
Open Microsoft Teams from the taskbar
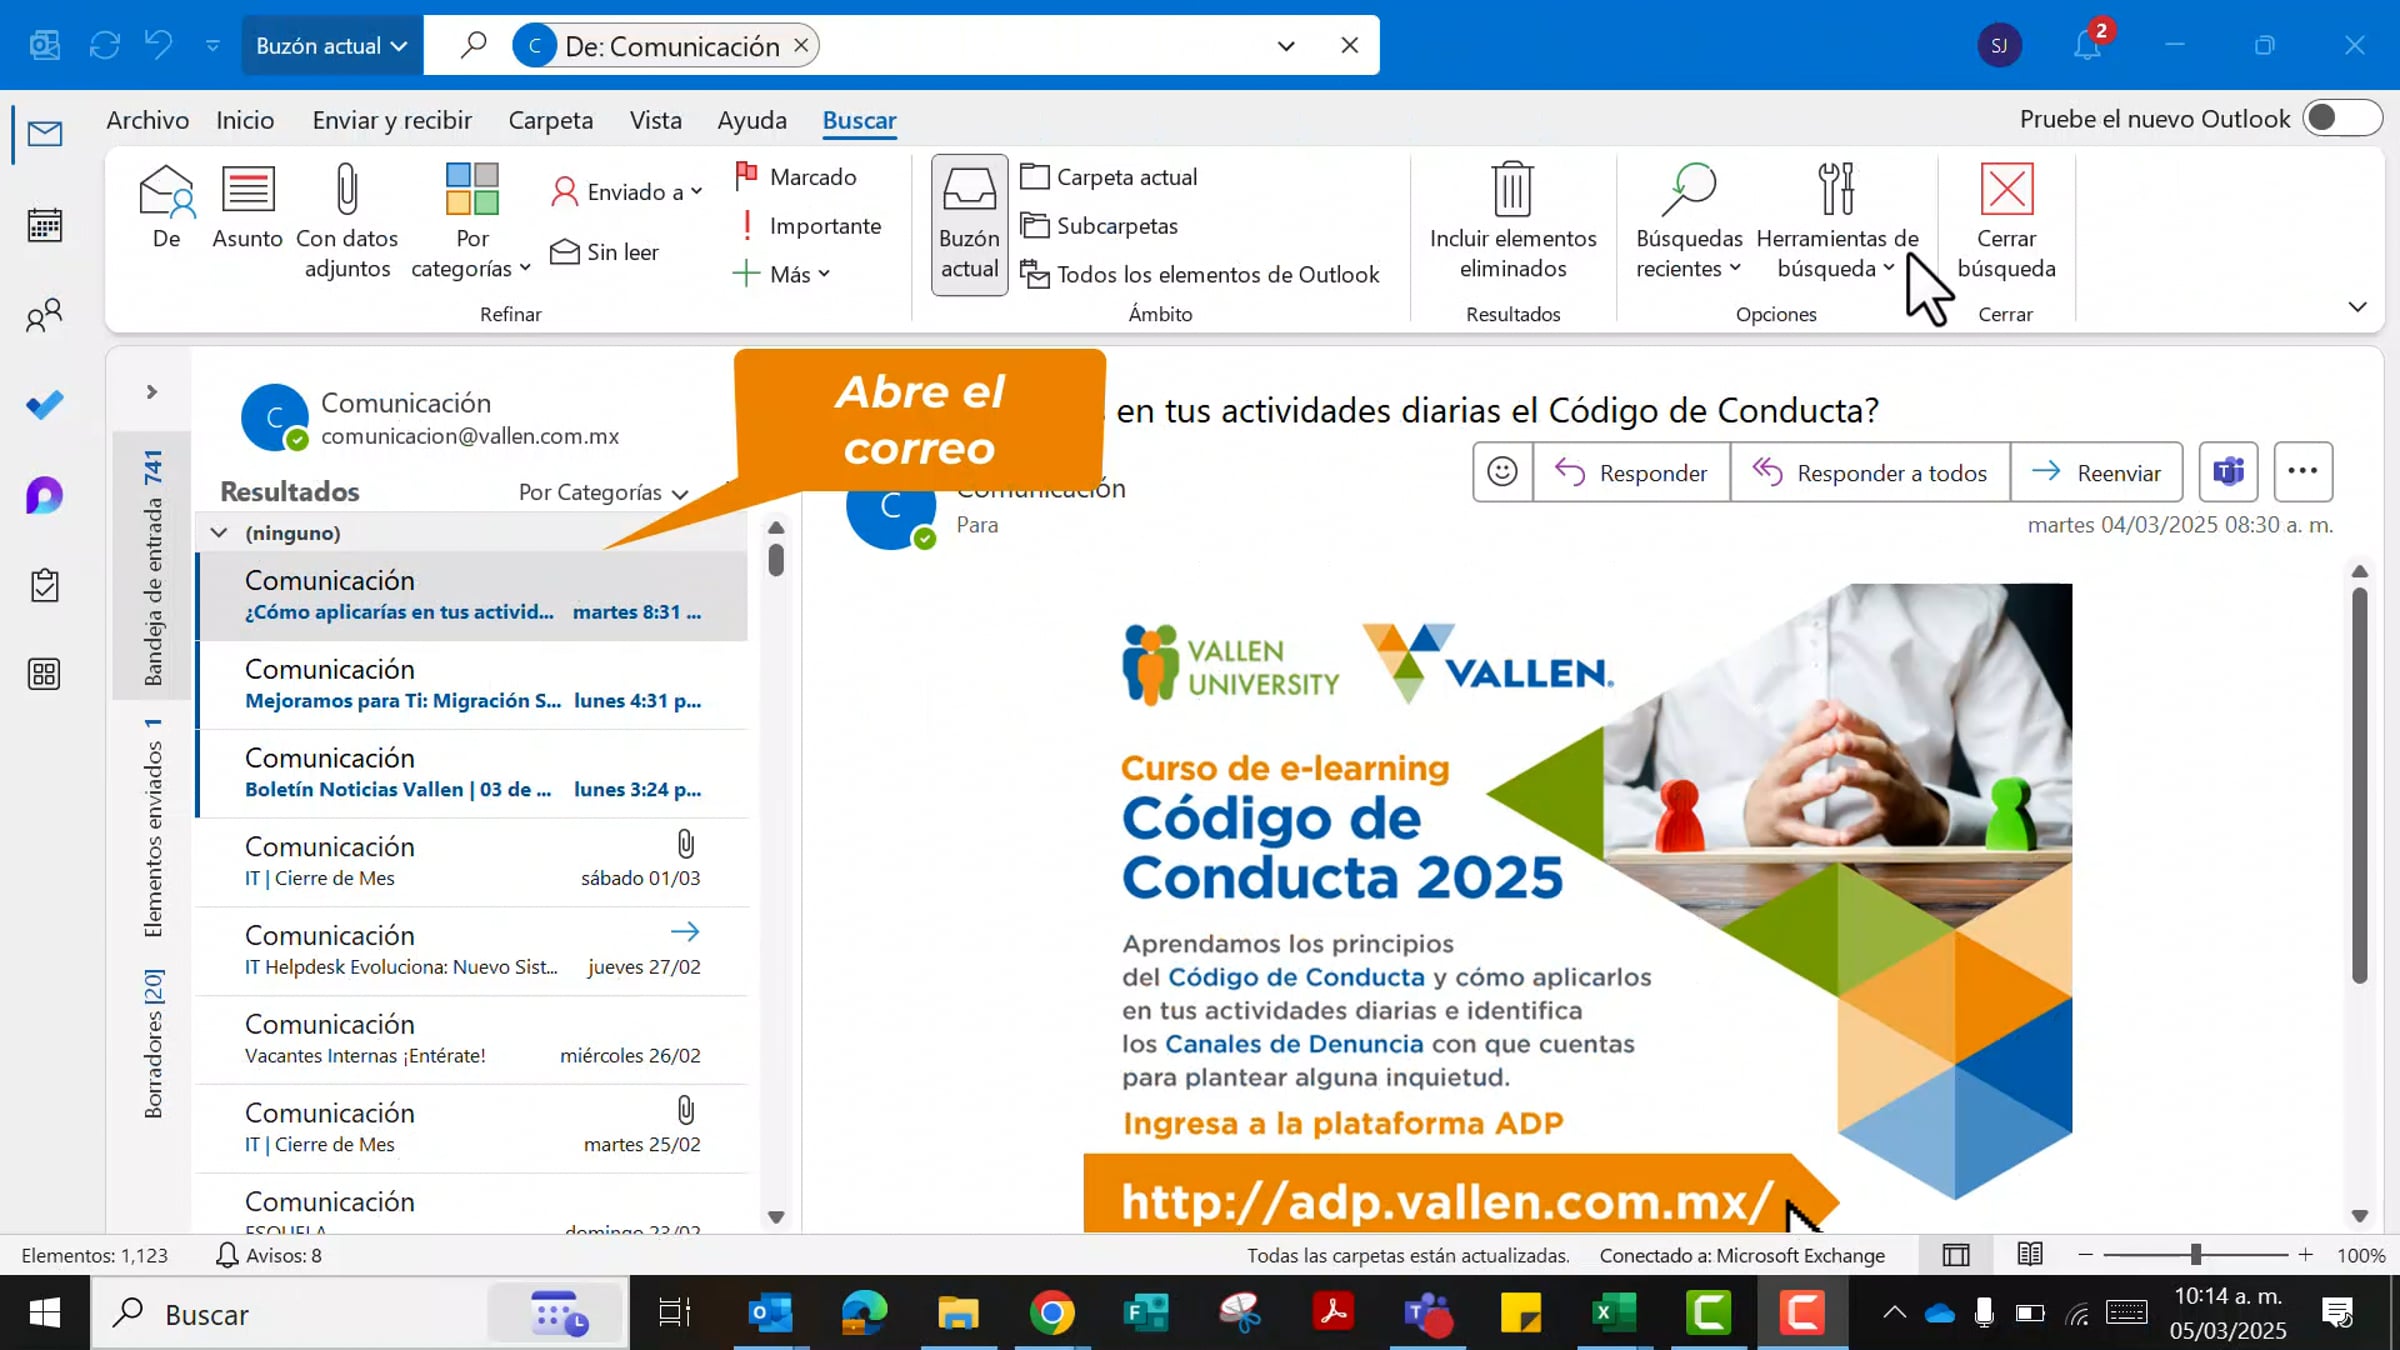tap(1427, 1313)
